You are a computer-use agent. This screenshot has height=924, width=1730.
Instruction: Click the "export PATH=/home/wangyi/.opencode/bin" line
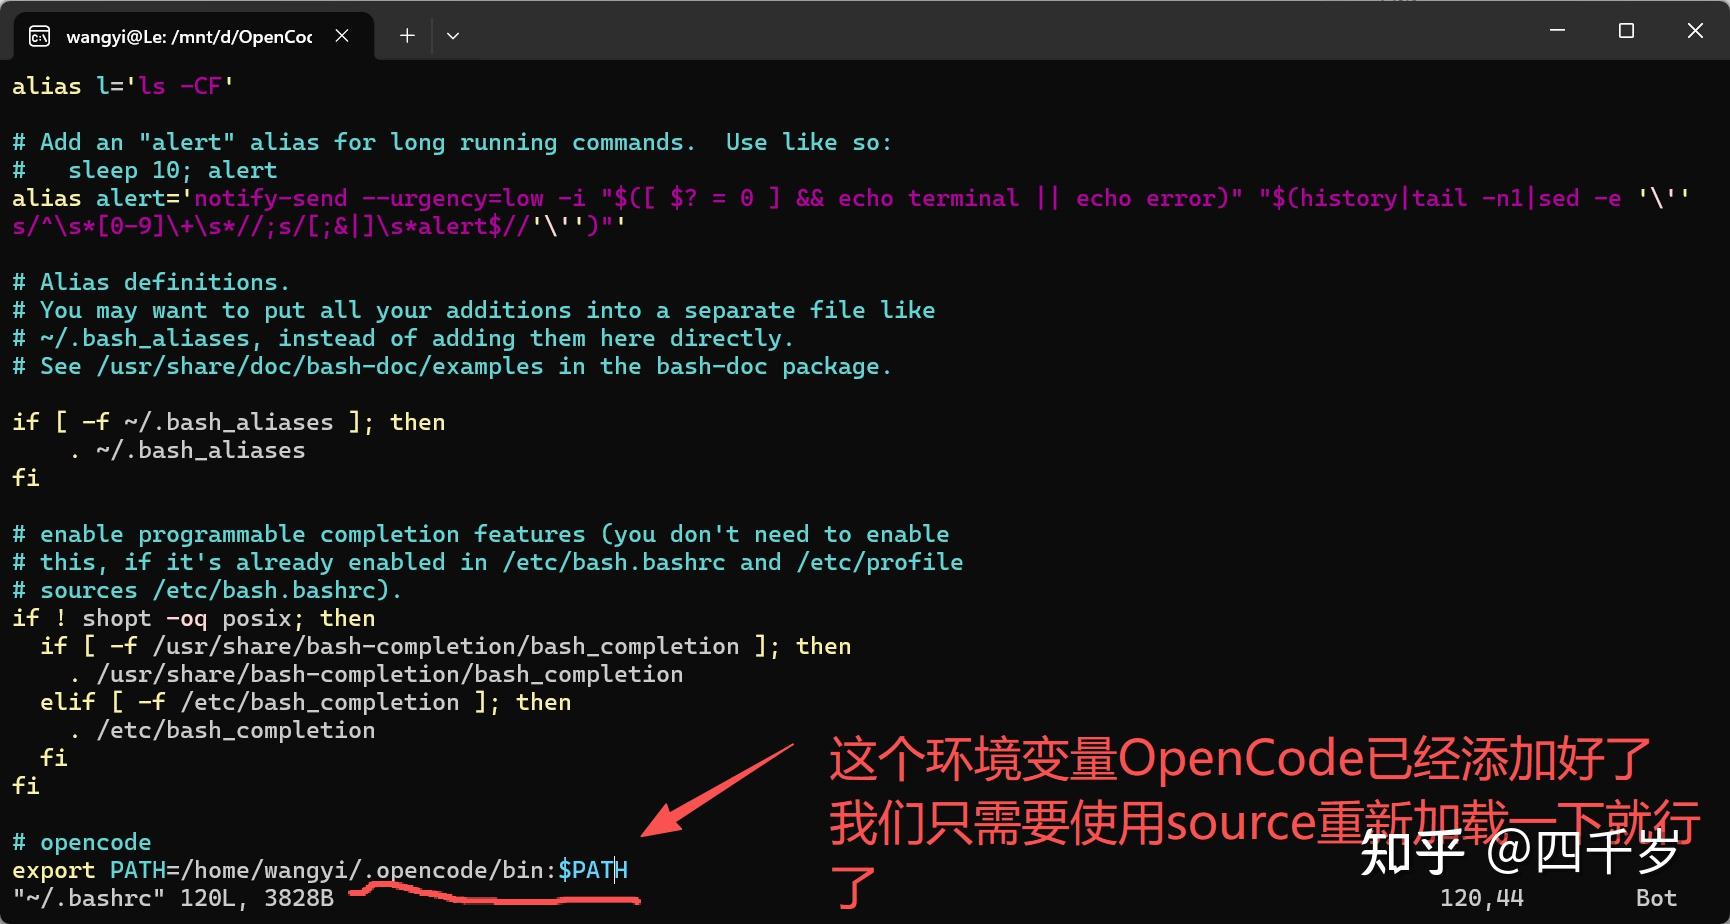pyautogui.click(x=320, y=870)
